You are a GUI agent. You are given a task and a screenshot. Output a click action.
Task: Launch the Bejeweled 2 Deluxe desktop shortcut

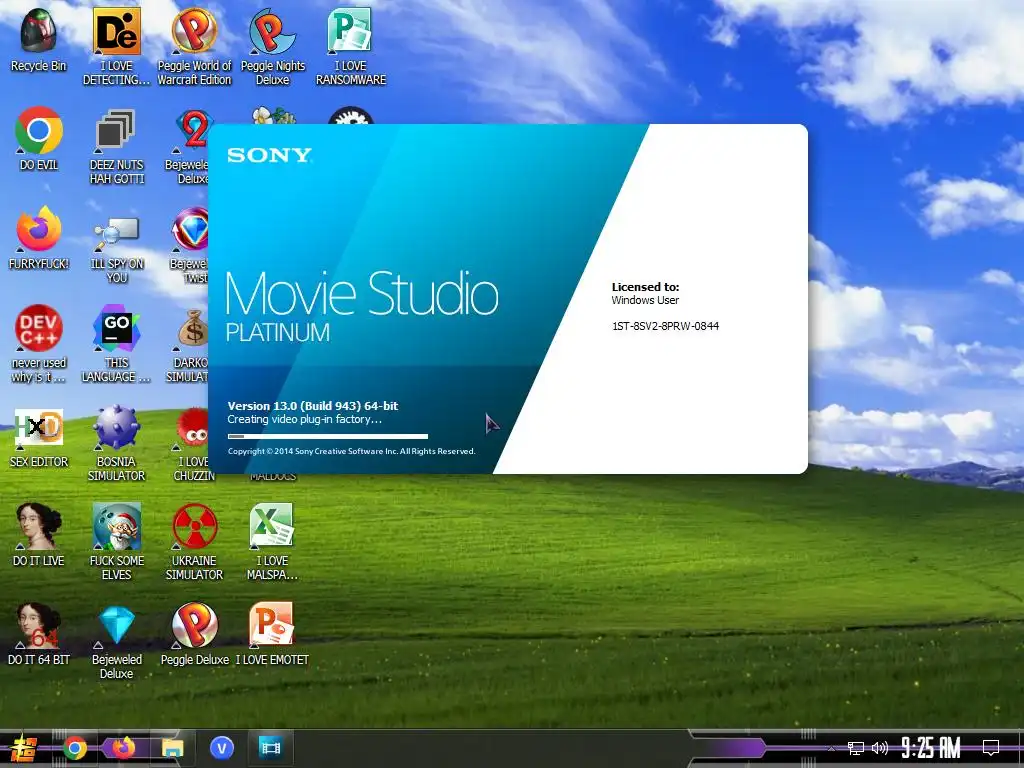pos(191,146)
